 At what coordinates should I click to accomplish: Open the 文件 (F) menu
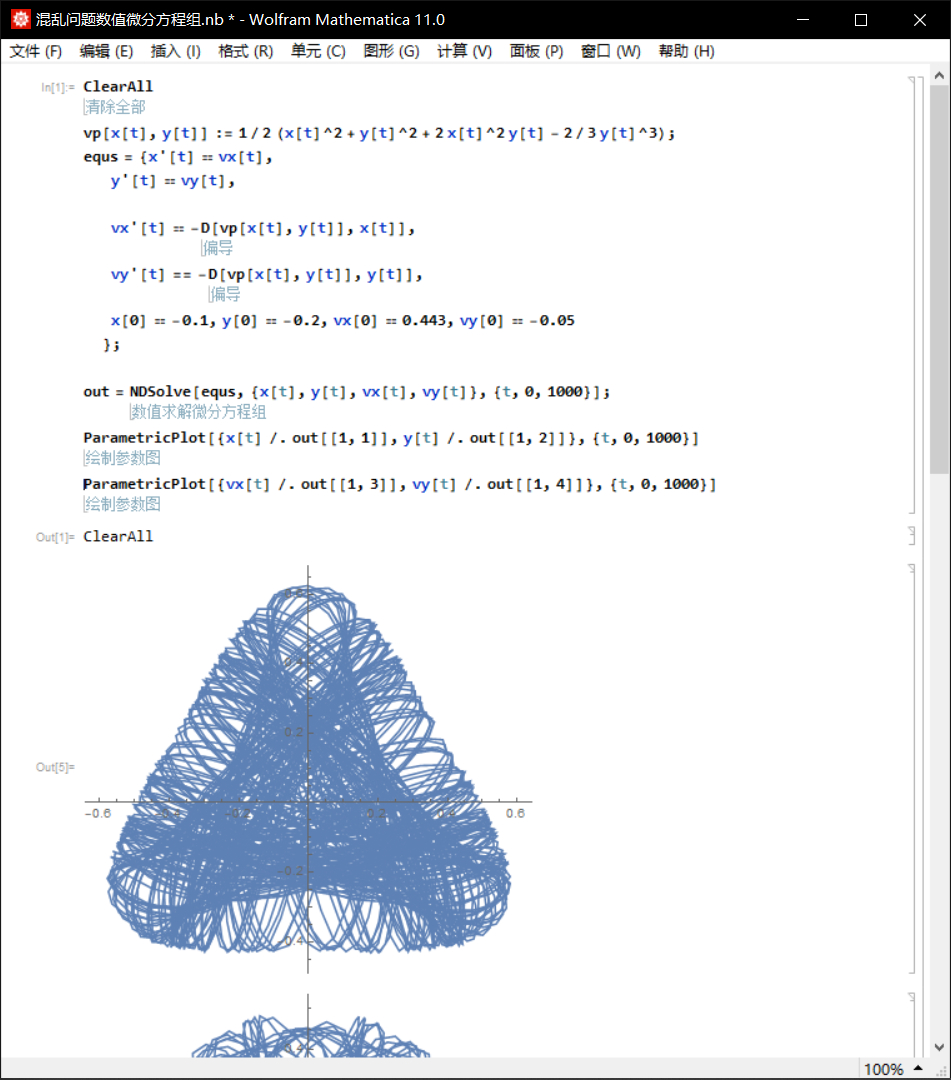click(x=35, y=52)
